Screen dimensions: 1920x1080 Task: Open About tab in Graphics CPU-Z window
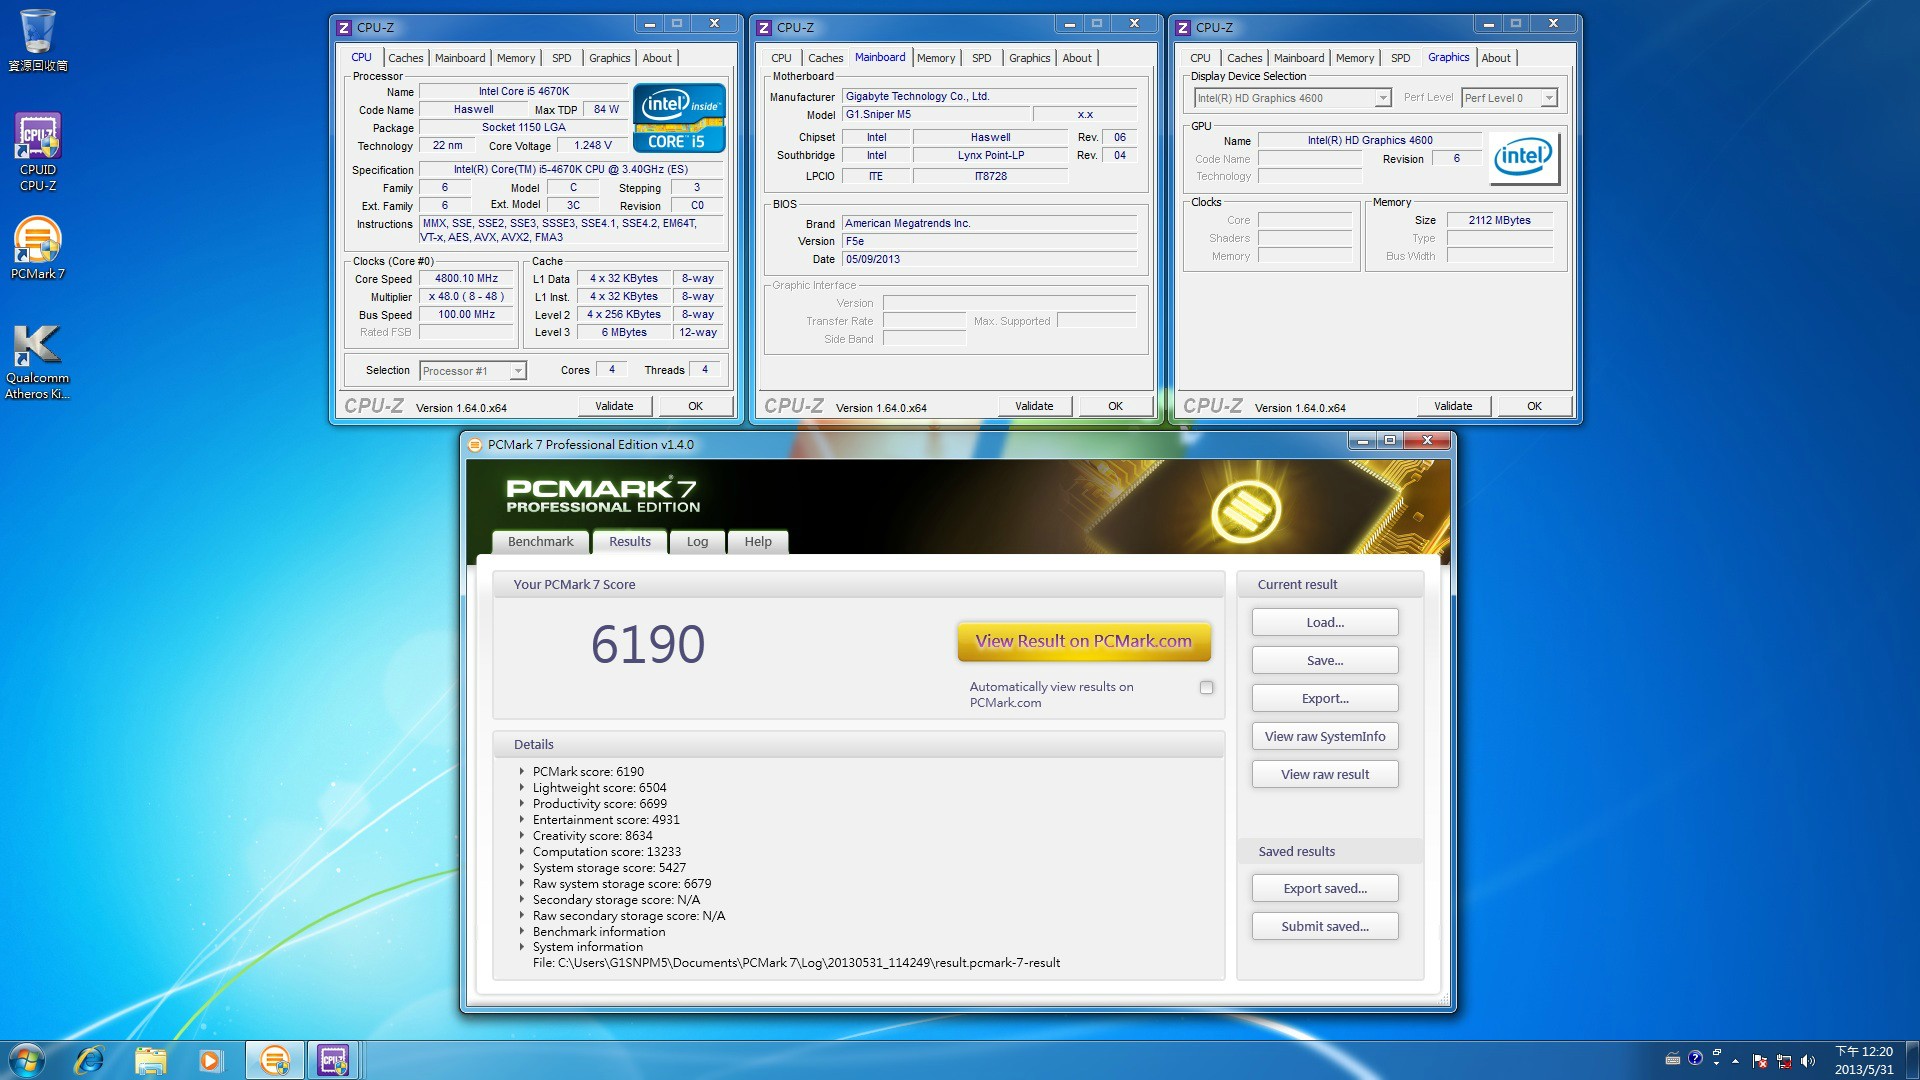(1496, 58)
